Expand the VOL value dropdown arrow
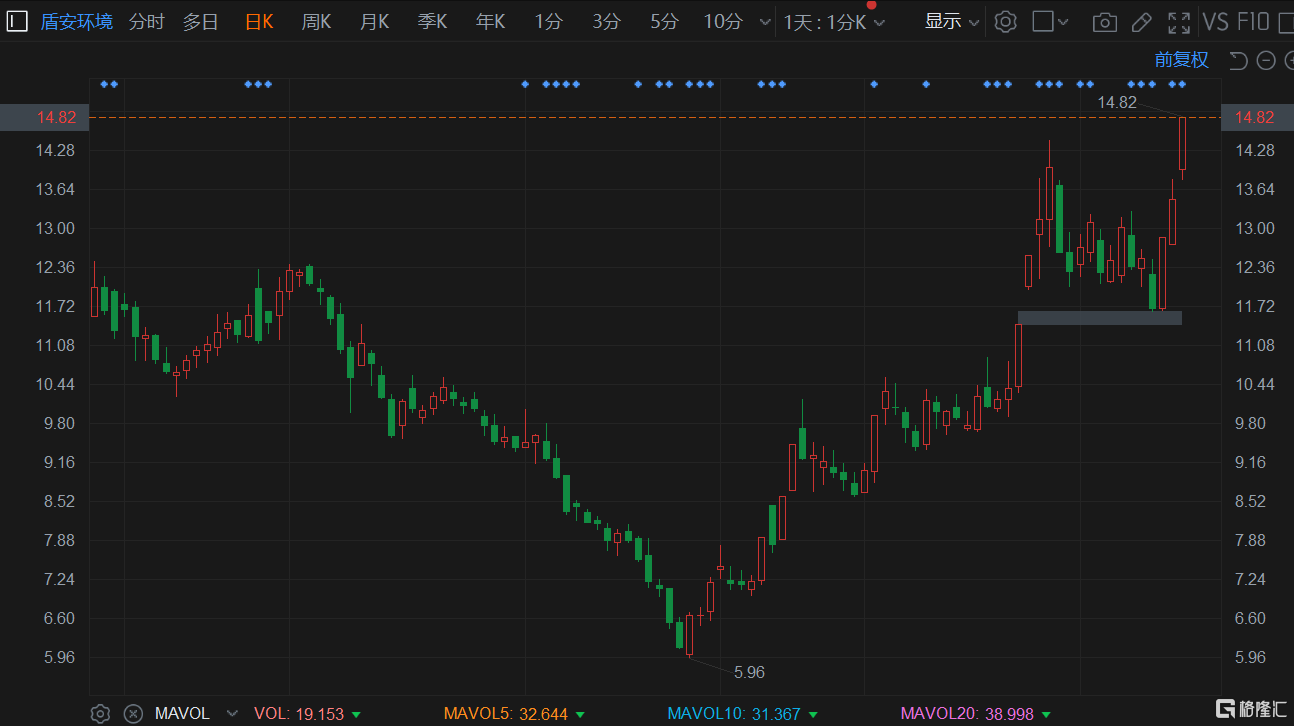Image resolution: width=1294 pixels, height=726 pixels. (x=357, y=714)
